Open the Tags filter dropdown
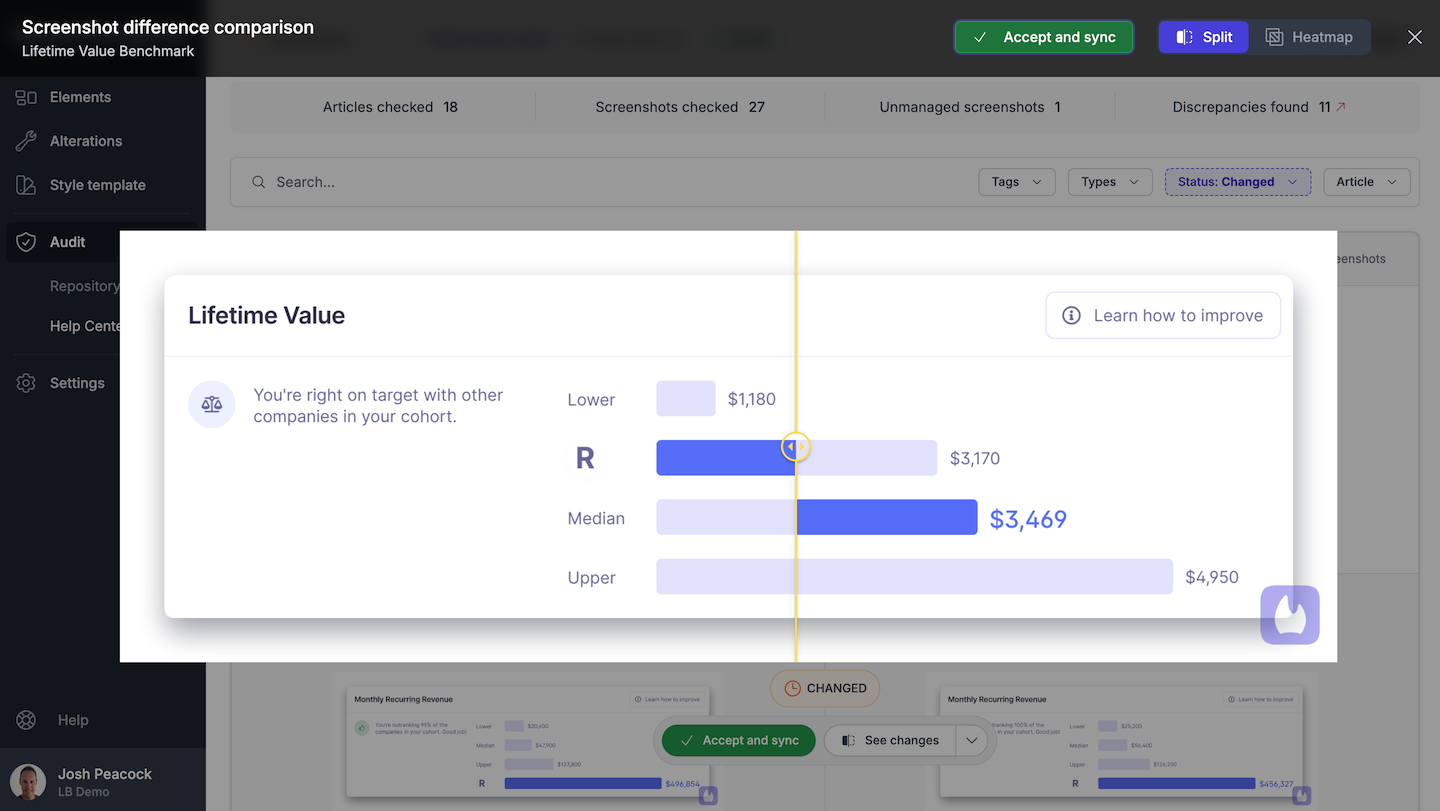Screen dimensions: 1440x811 click(1017, 182)
